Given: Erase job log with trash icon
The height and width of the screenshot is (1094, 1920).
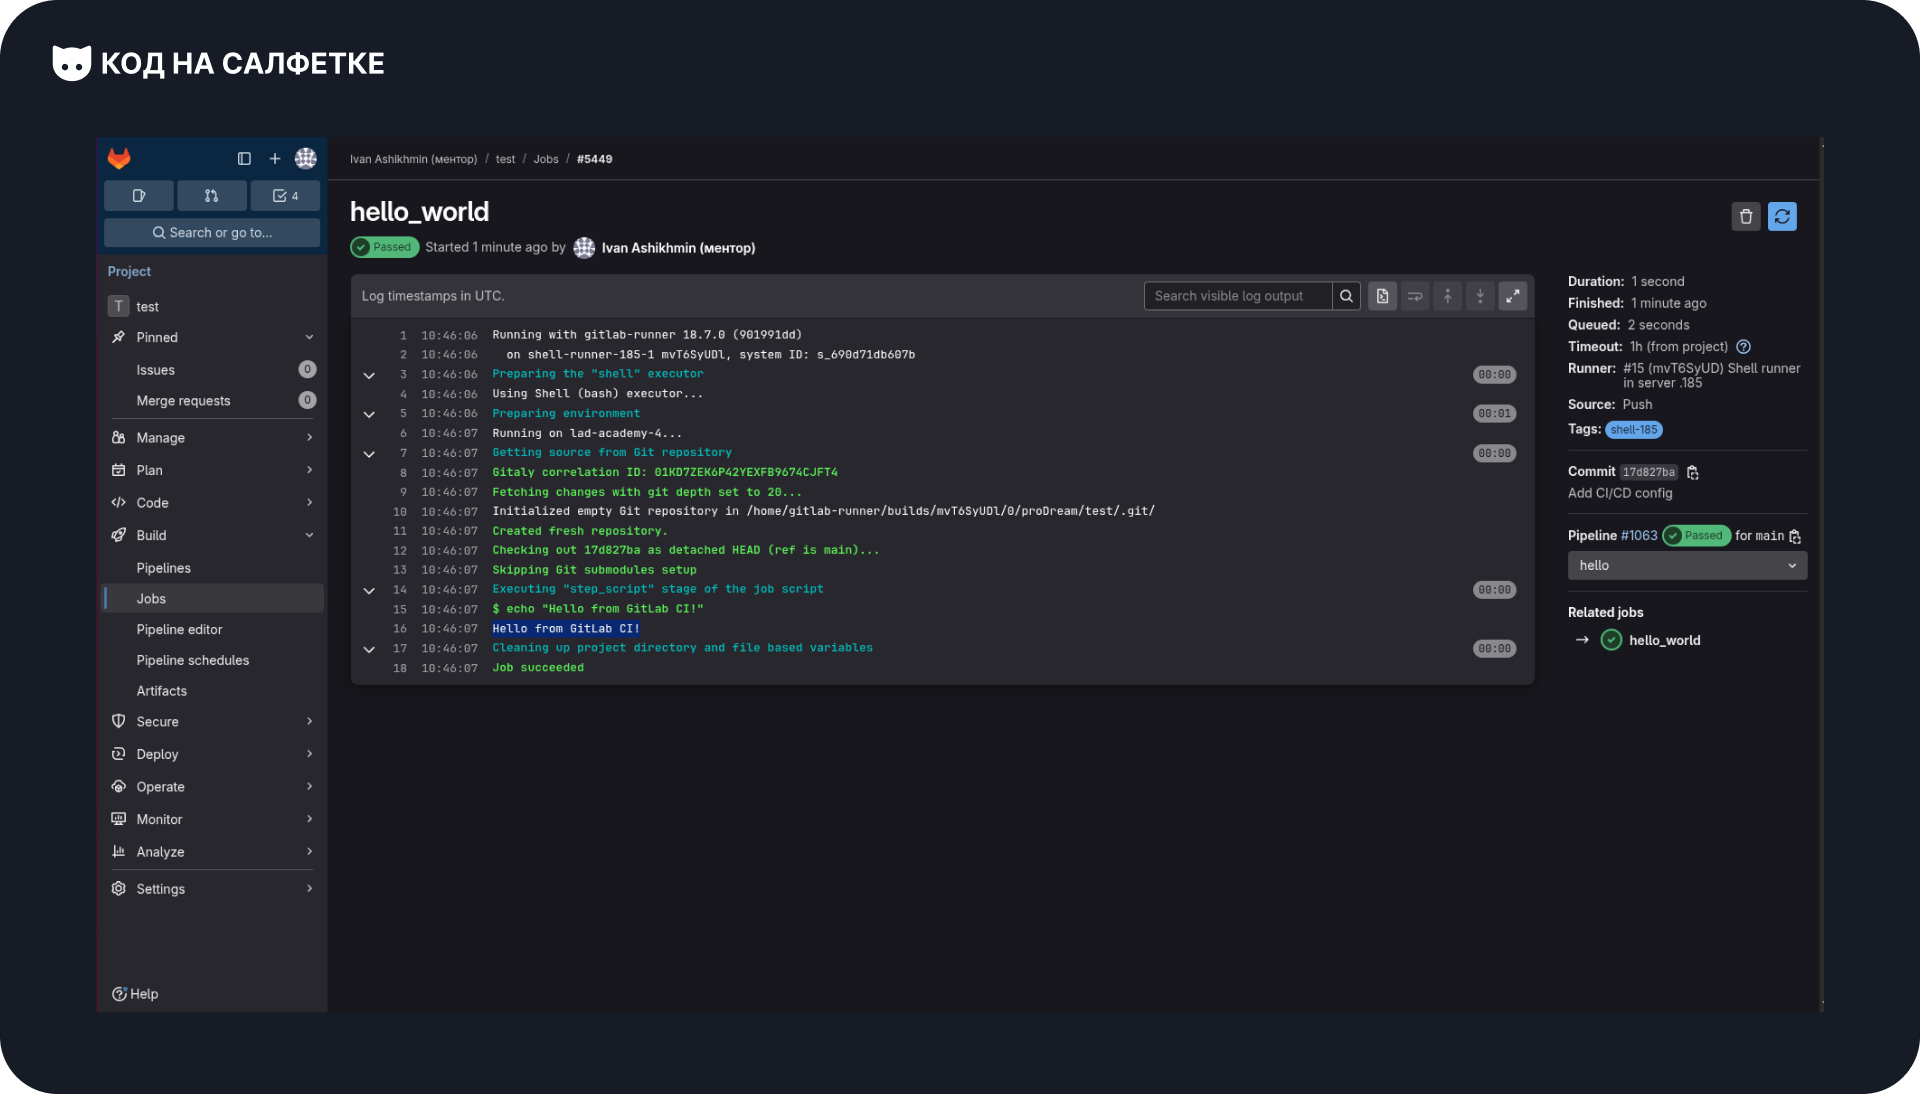Looking at the screenshot, I should (1746, 216).
